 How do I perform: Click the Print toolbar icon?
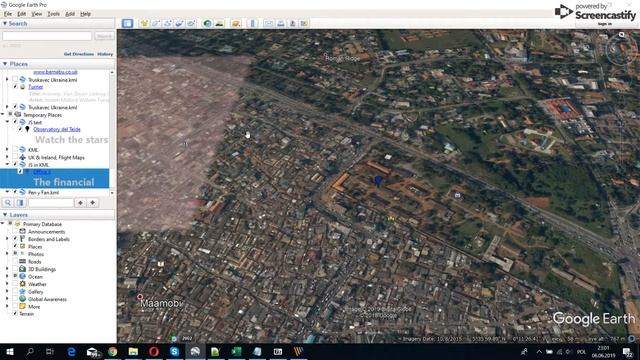pos(280,23)
